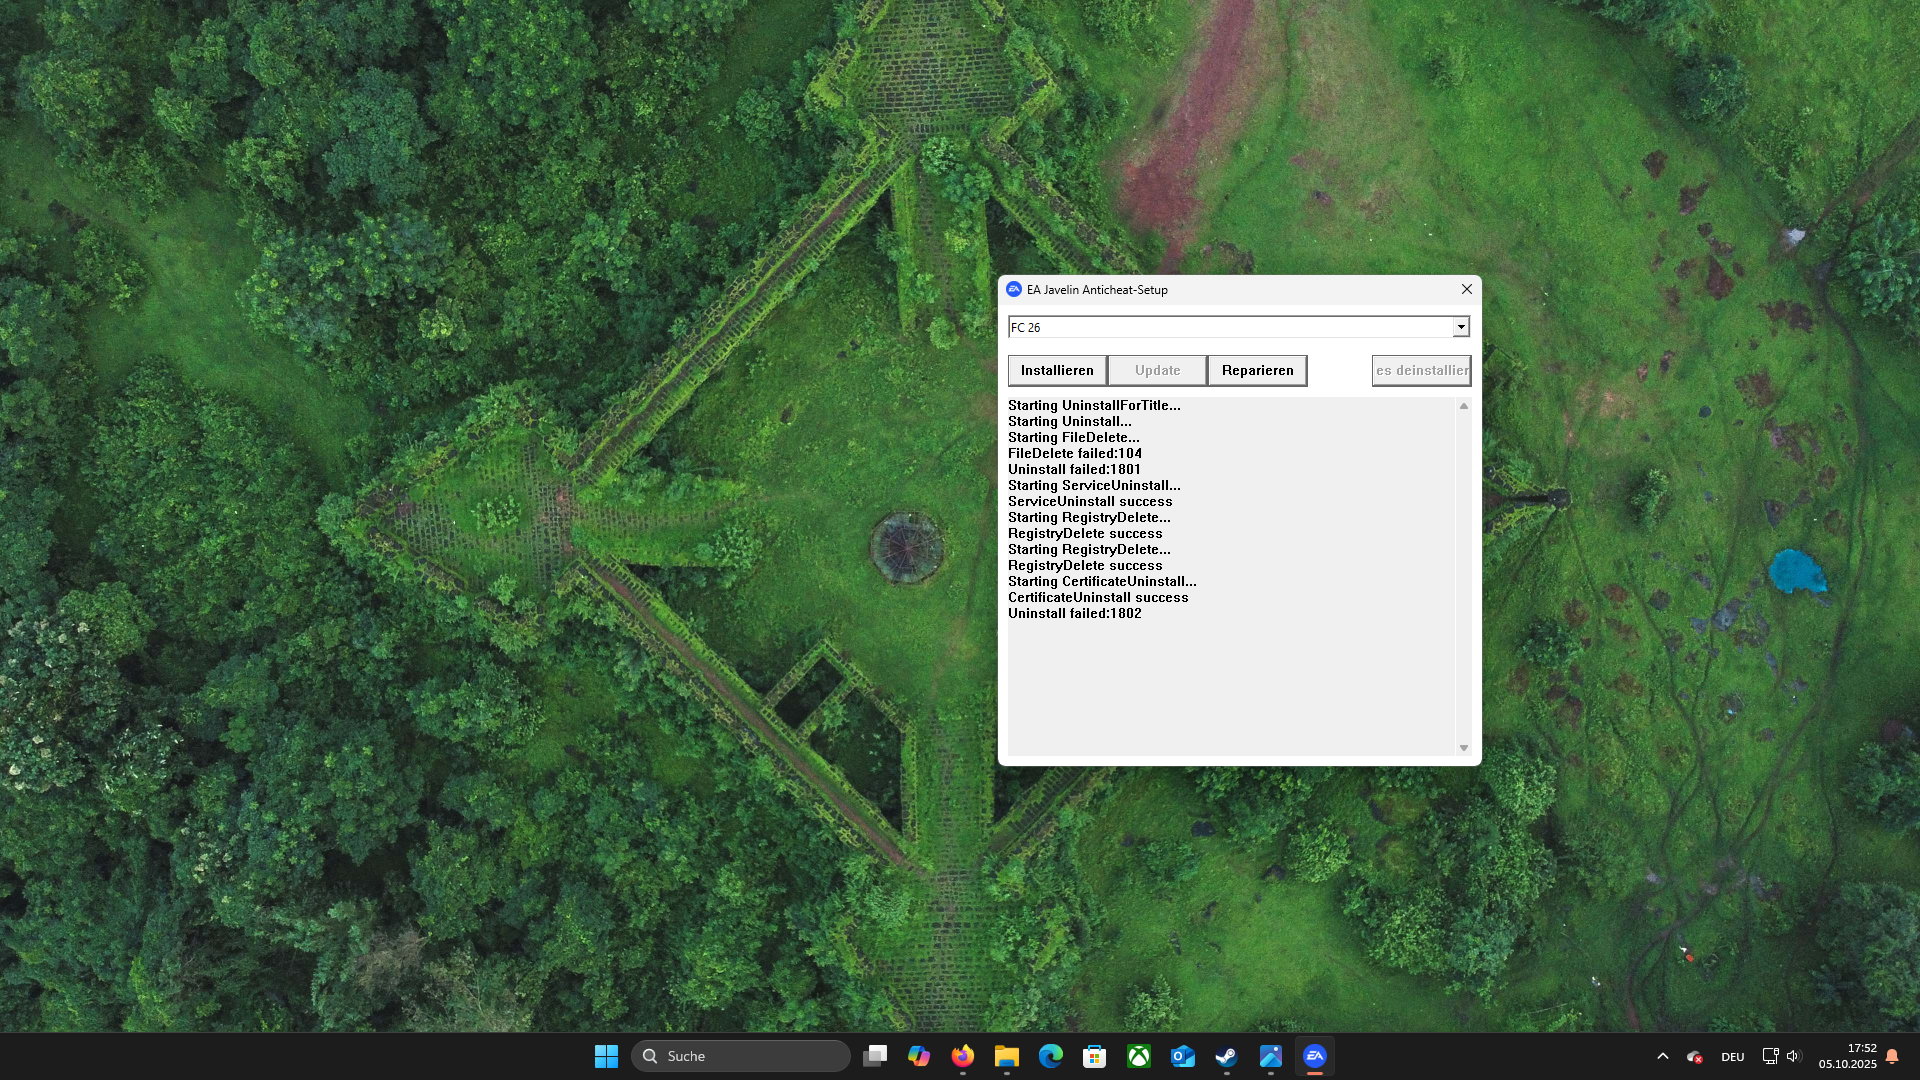
Task: Open Task View from taskbar
Action: click(x=875, y=1056)
